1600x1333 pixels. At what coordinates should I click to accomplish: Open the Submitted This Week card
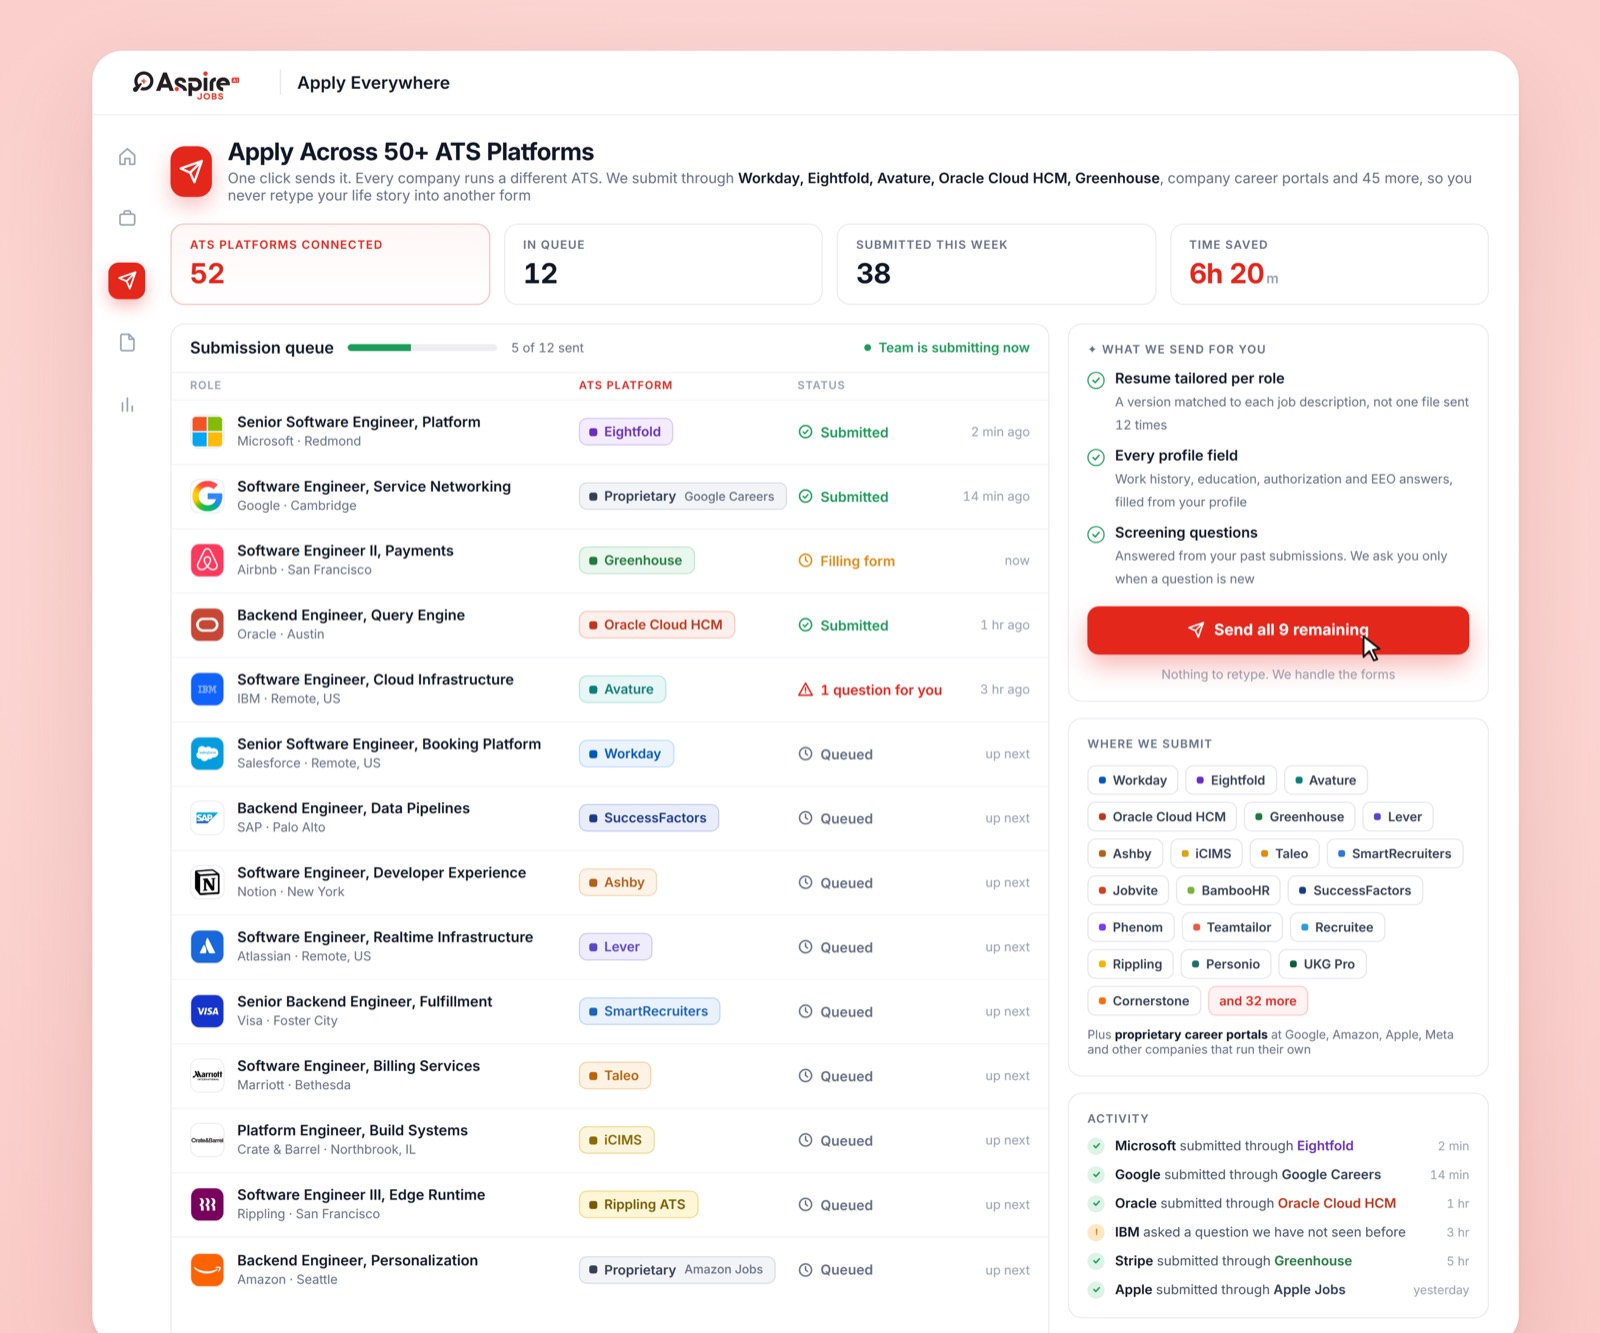(996, 264)
